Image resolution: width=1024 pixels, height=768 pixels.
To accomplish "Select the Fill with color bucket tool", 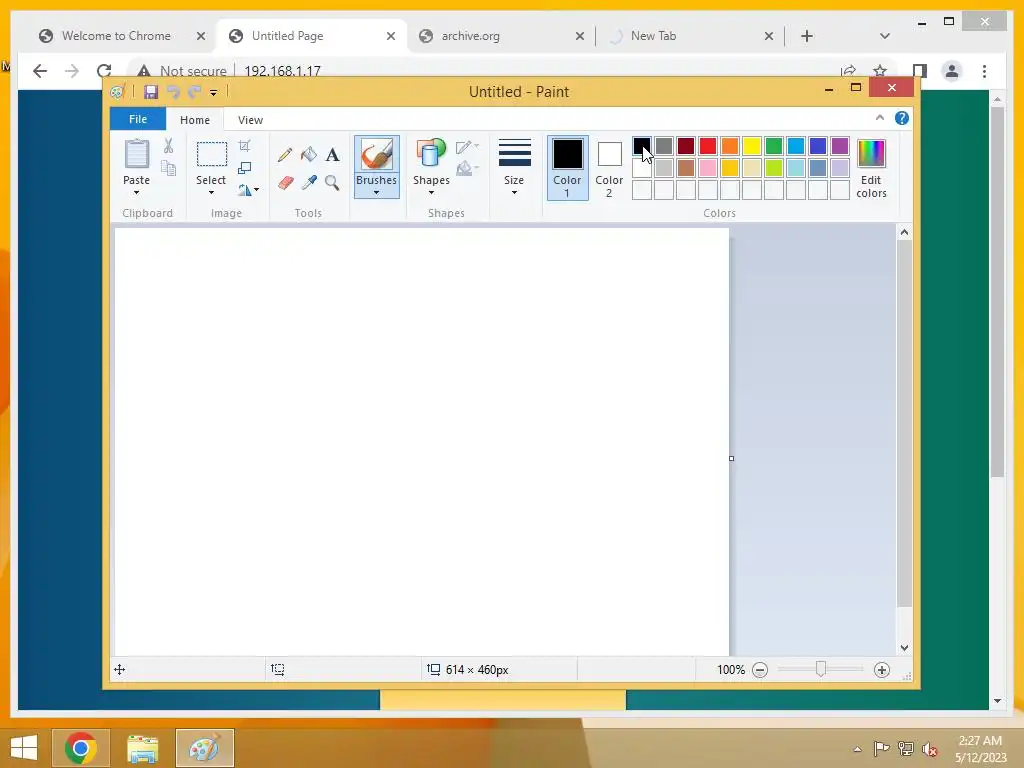I will tap(309, 155).
